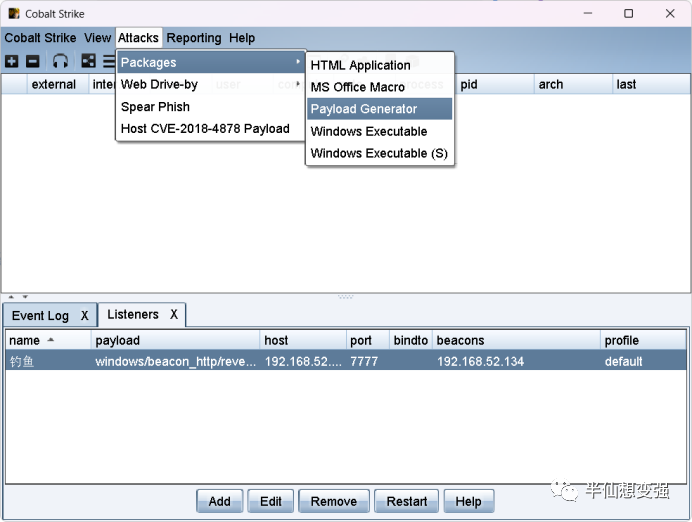
Task: Sort listeners by bindto column
Action: (410, 340)
